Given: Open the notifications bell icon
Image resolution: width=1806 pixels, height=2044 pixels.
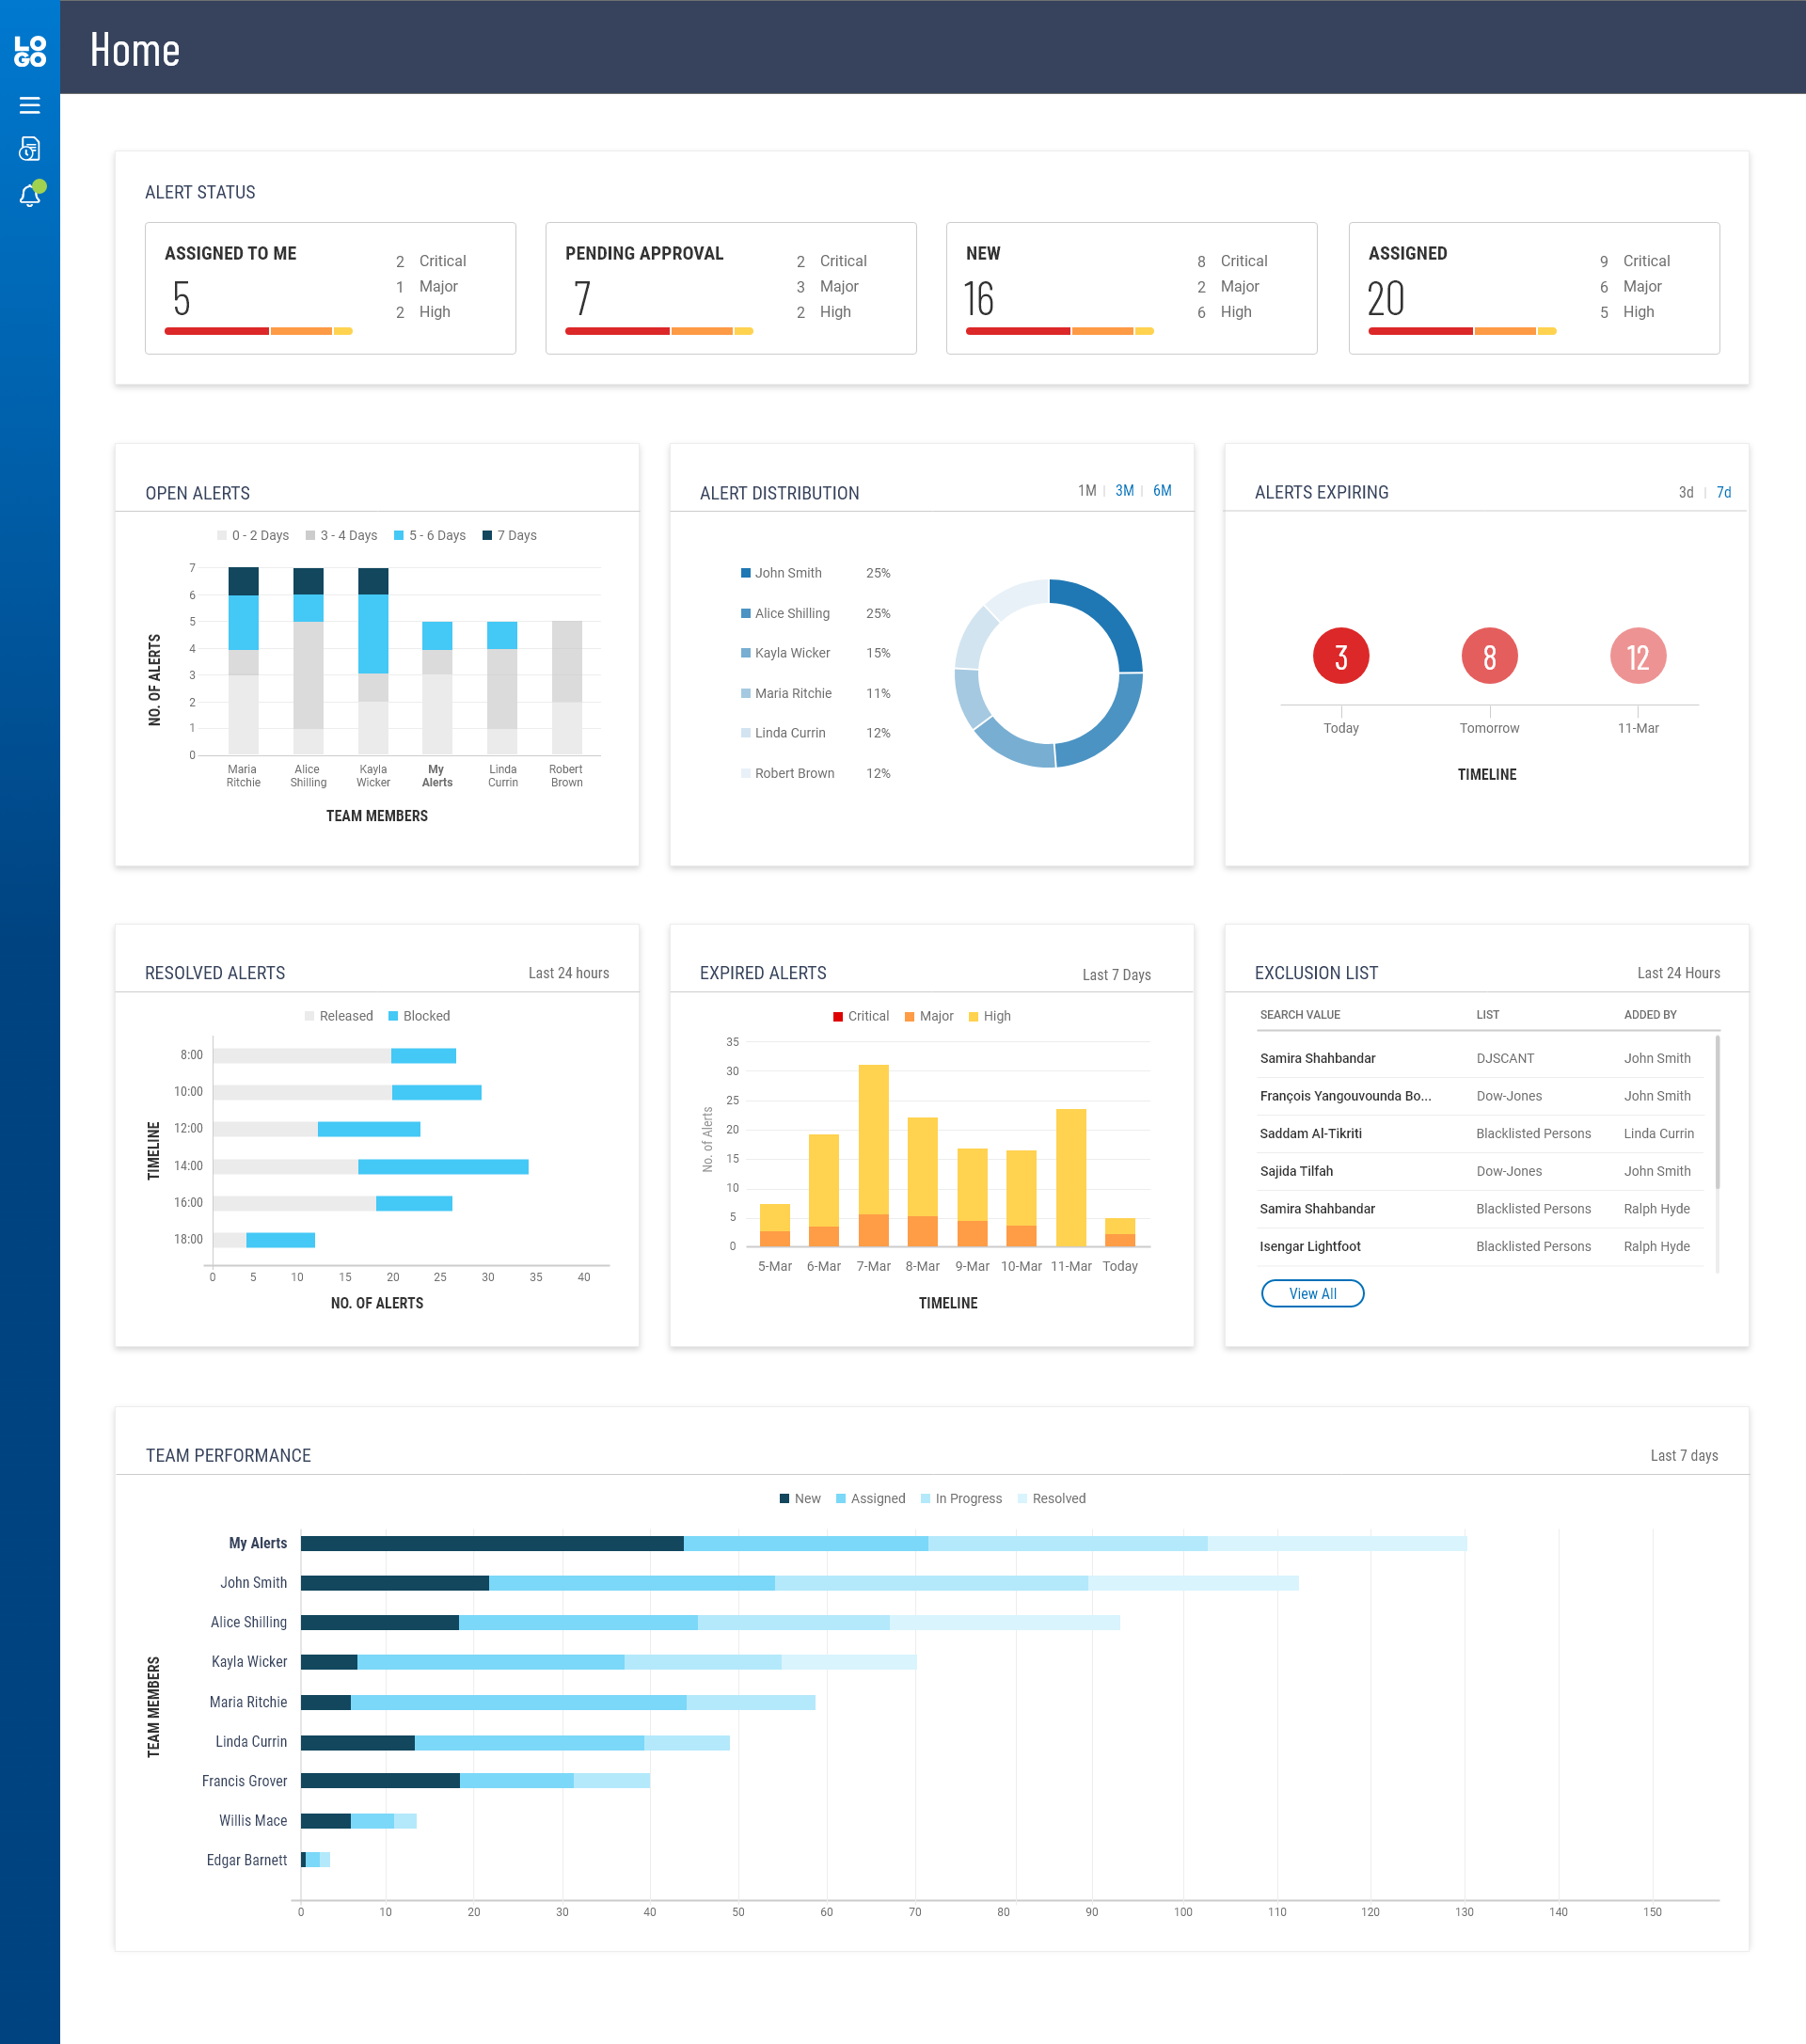Looking at the screenshot, I should 30,195.
